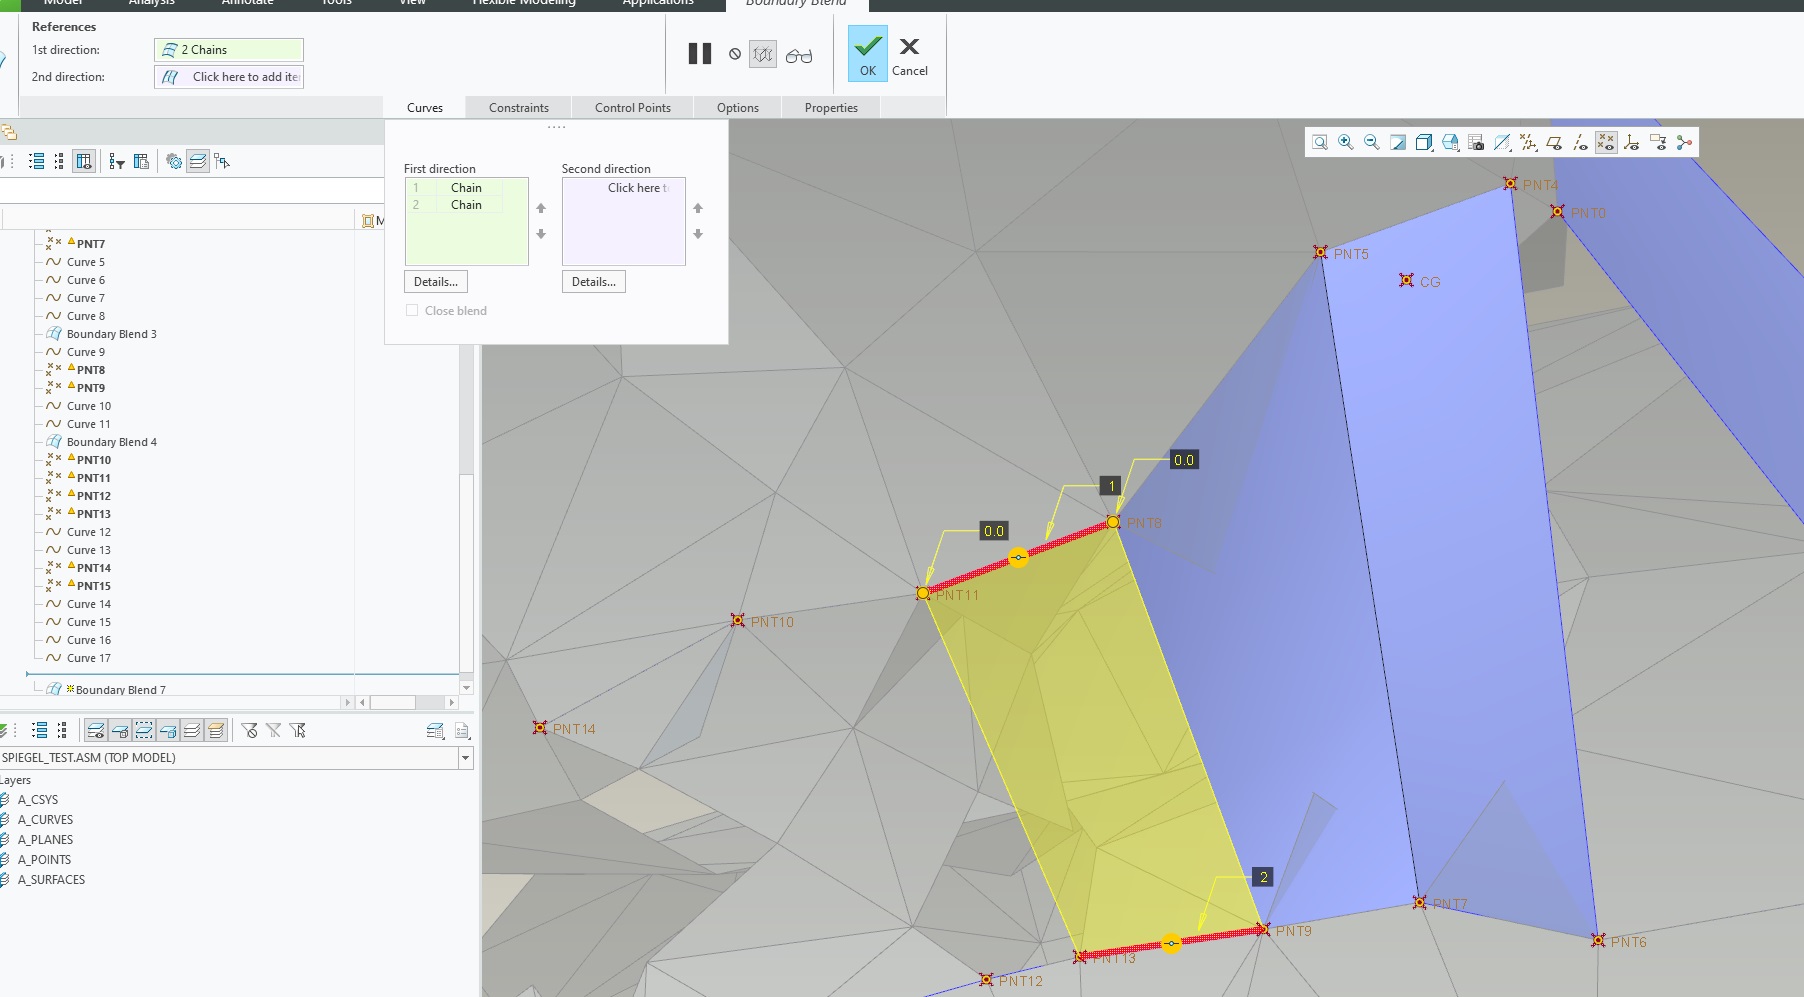Open the display style cube dropdown
The image size is (1804, 997).
point(1424,143)
